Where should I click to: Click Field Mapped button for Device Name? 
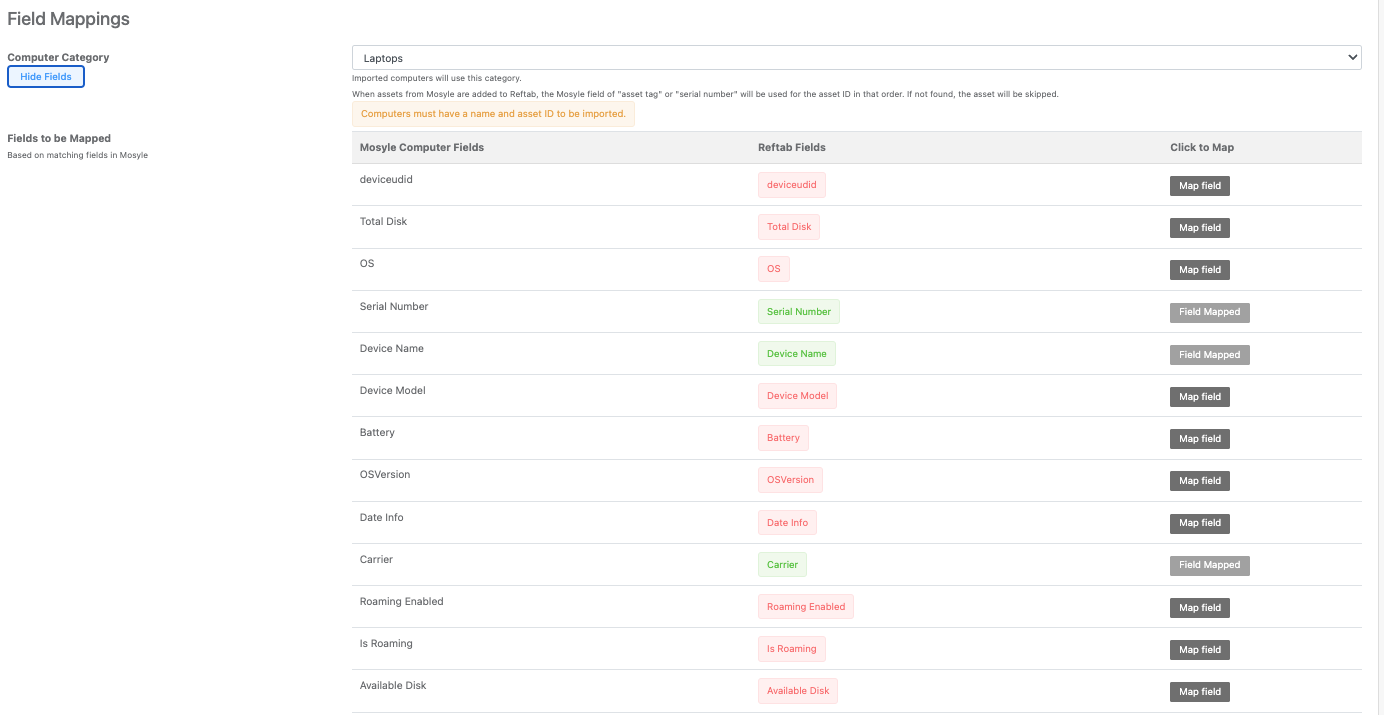pos(1210,355)
